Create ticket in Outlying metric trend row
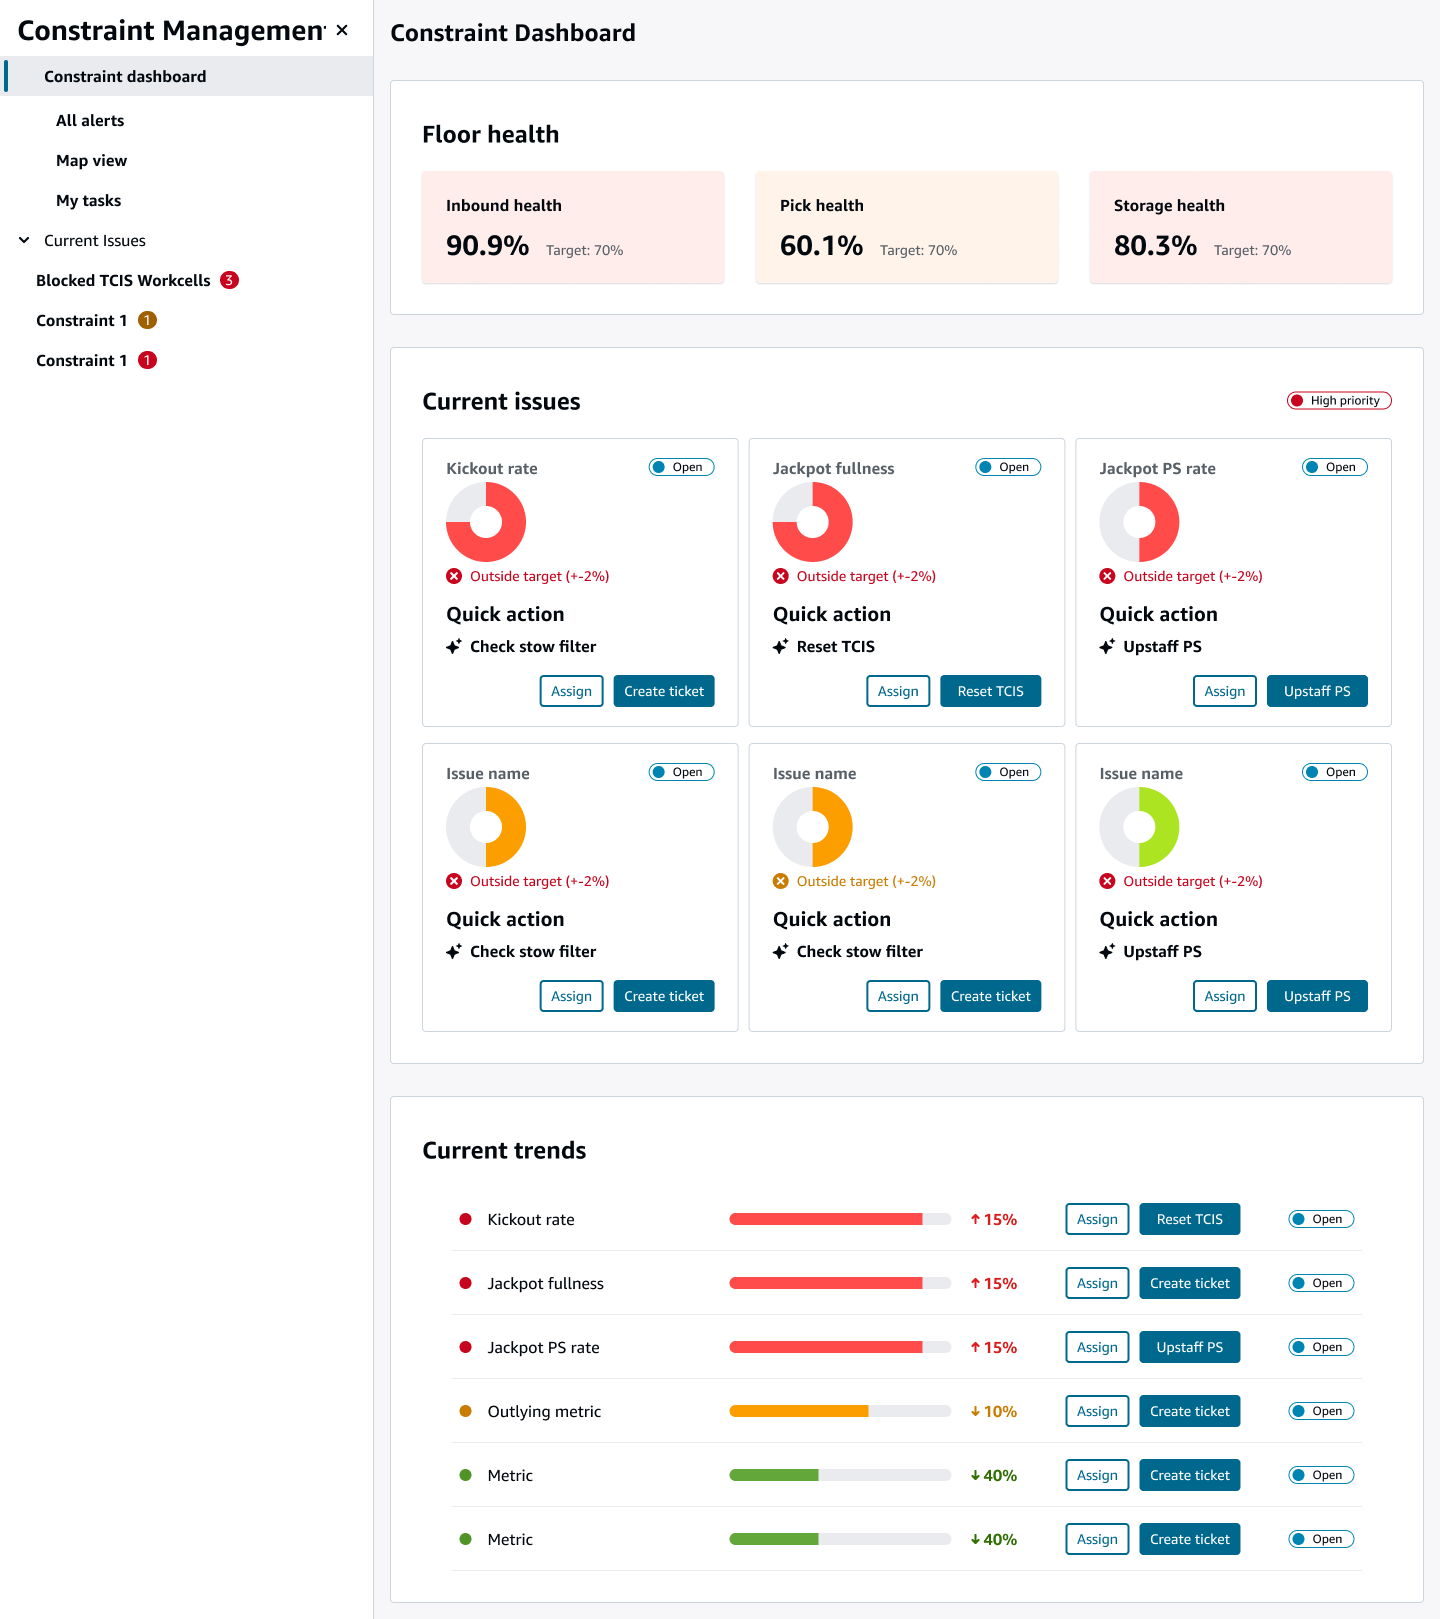The image size is (1440, 1619). pyautogui.click(x=1190, y=1411)
